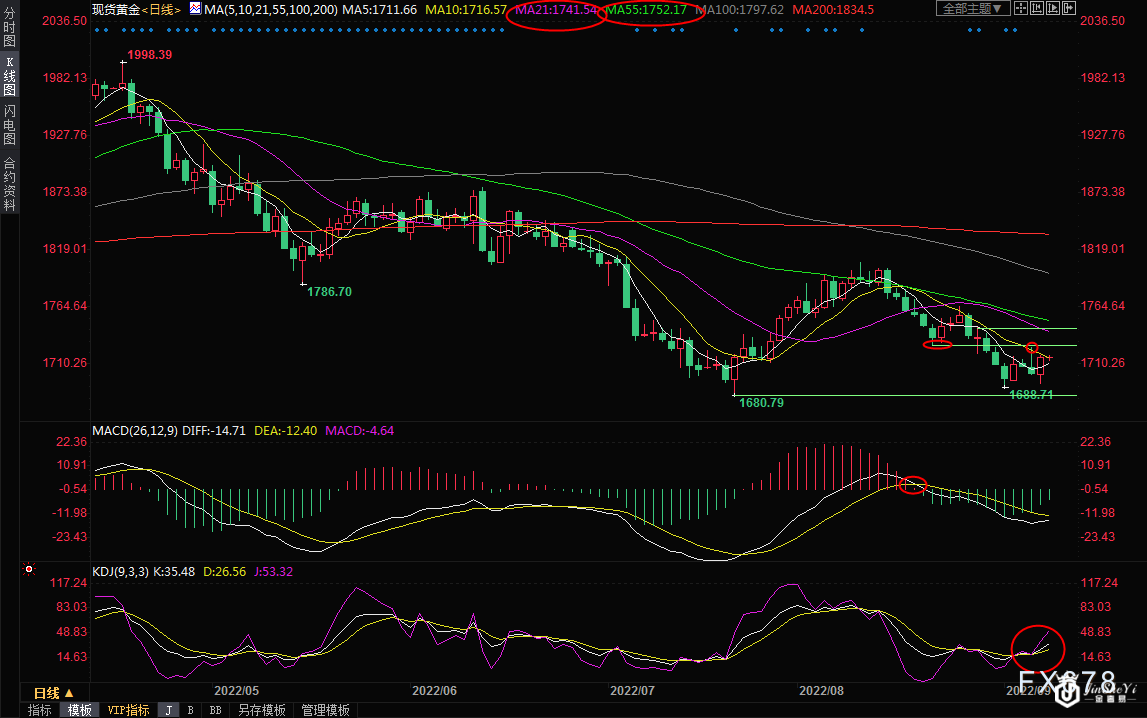Click the 另存模板 button

(262, 710)
